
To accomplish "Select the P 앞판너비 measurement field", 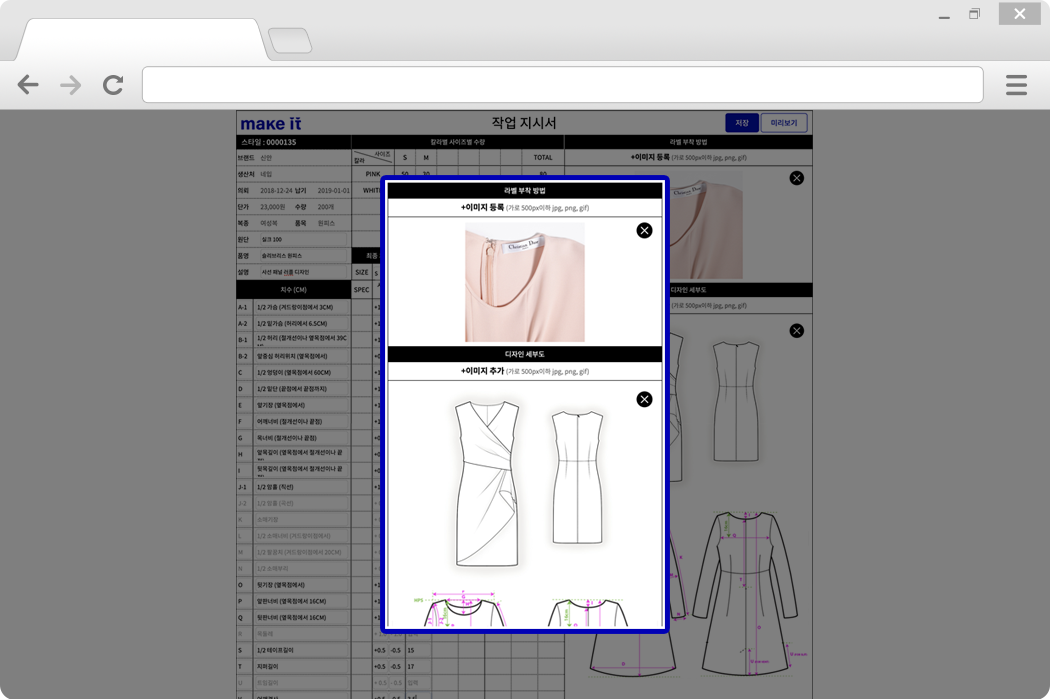I will pos(301,601).
